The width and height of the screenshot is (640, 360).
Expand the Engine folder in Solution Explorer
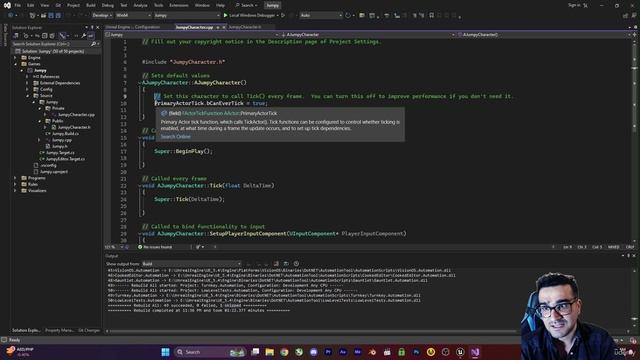coord(16,58)
